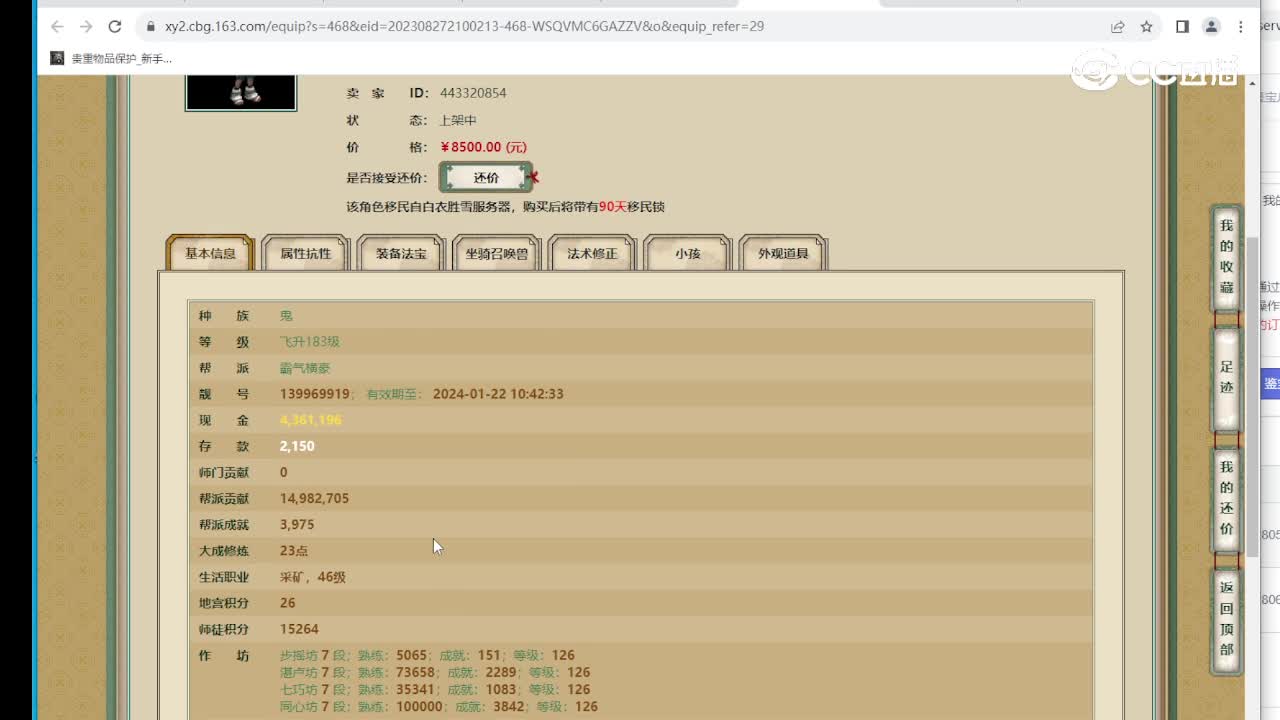Open the 小孩 tab
The image size is (1280, 720).
(x=688, y=253)
